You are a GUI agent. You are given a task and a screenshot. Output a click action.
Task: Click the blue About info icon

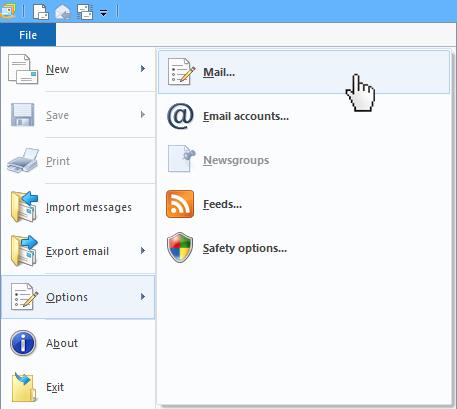click(23, 343)
